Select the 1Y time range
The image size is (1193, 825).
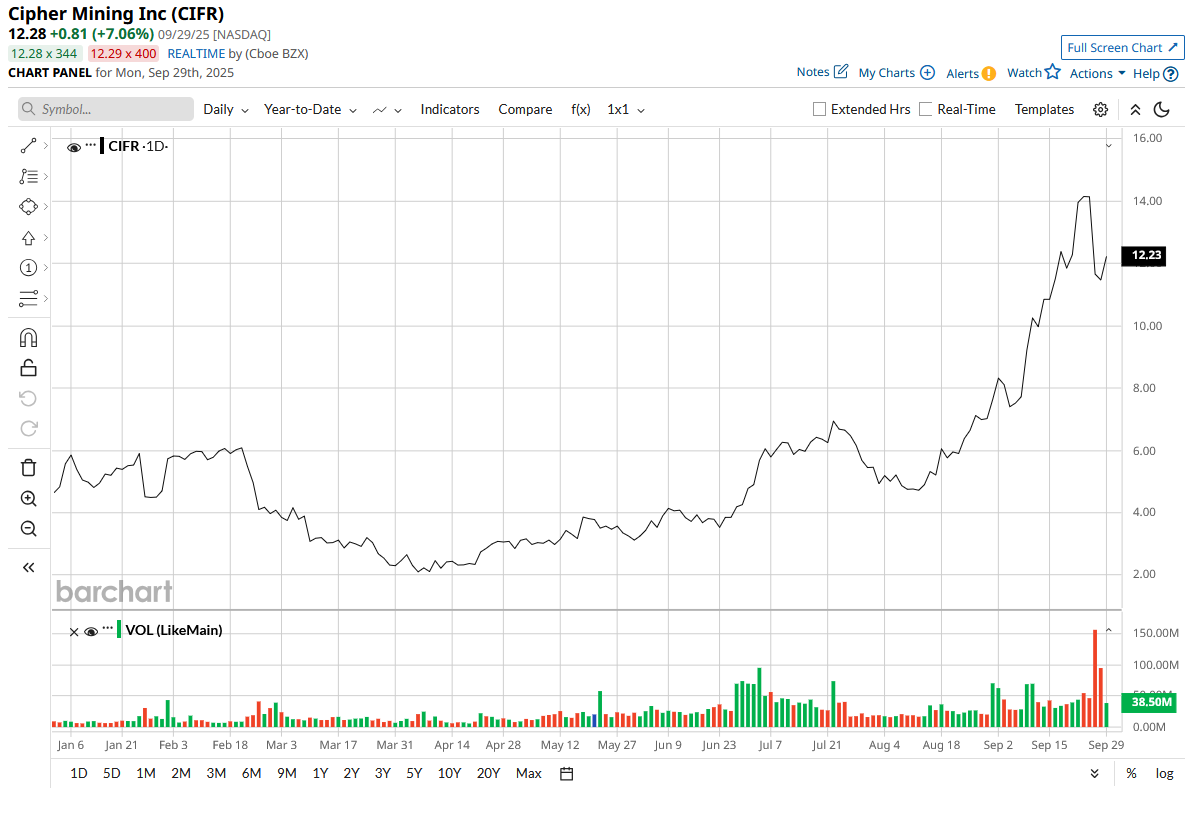pyautogui.click(x=320, y=773)
